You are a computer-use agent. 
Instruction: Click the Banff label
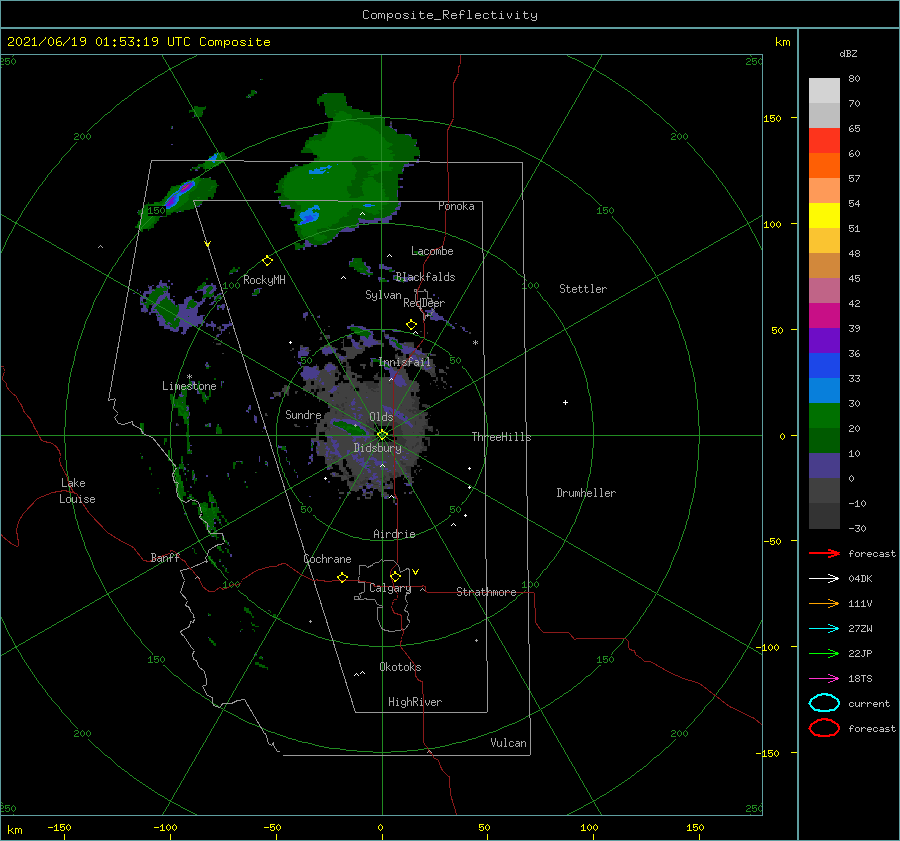[x=165, y=558]
